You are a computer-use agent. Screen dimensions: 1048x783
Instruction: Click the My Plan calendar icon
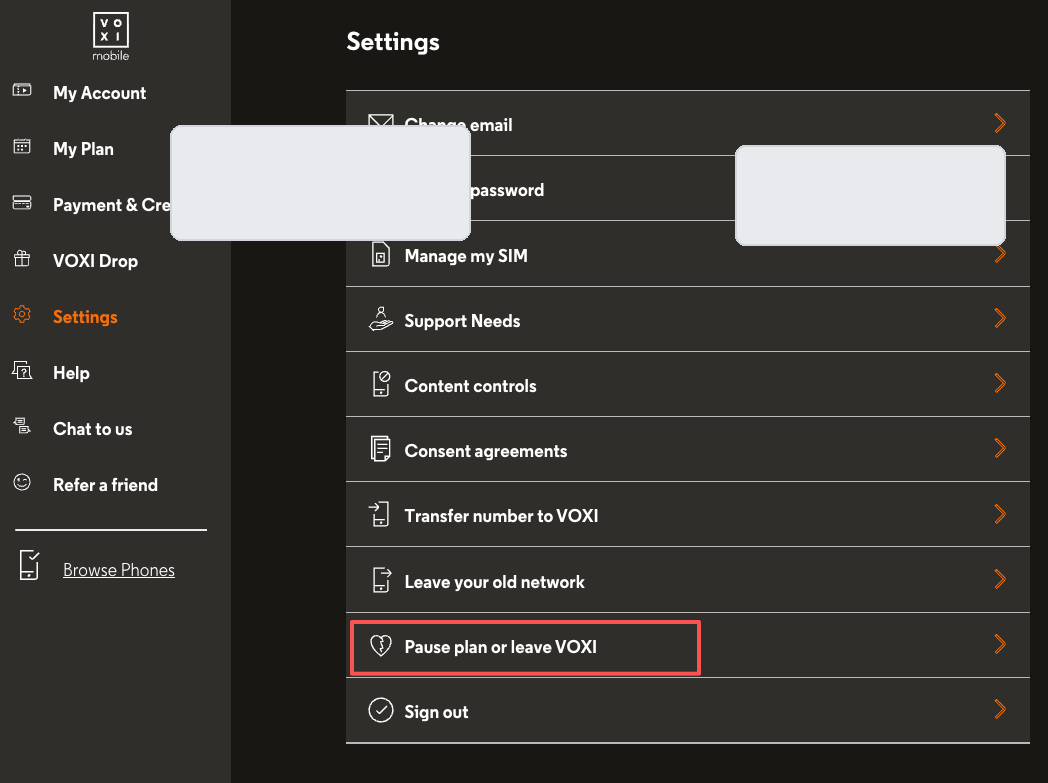pos(22,146)
